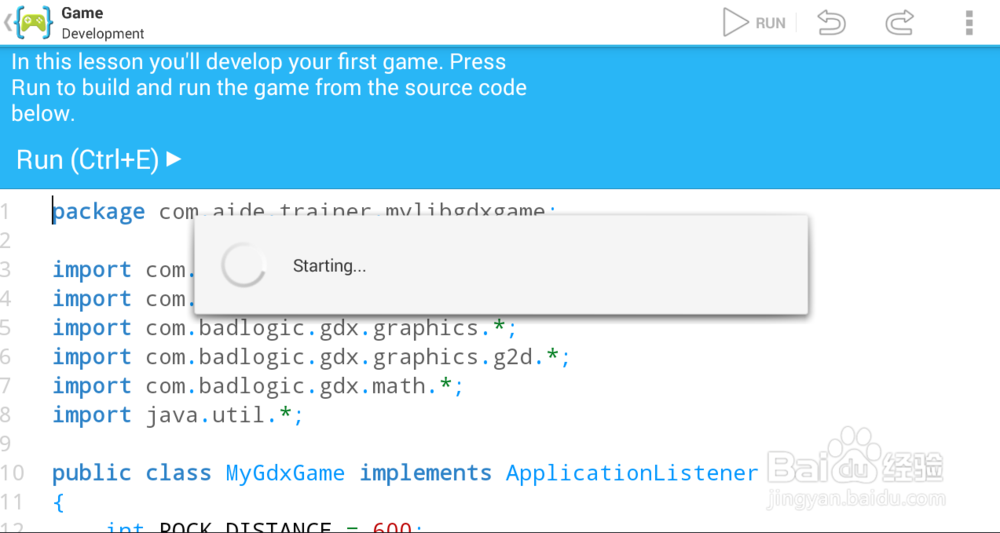The image size is (1000, 533).
Task: Click ApplicationListener in the class declaration
Action: coord(632,473)
